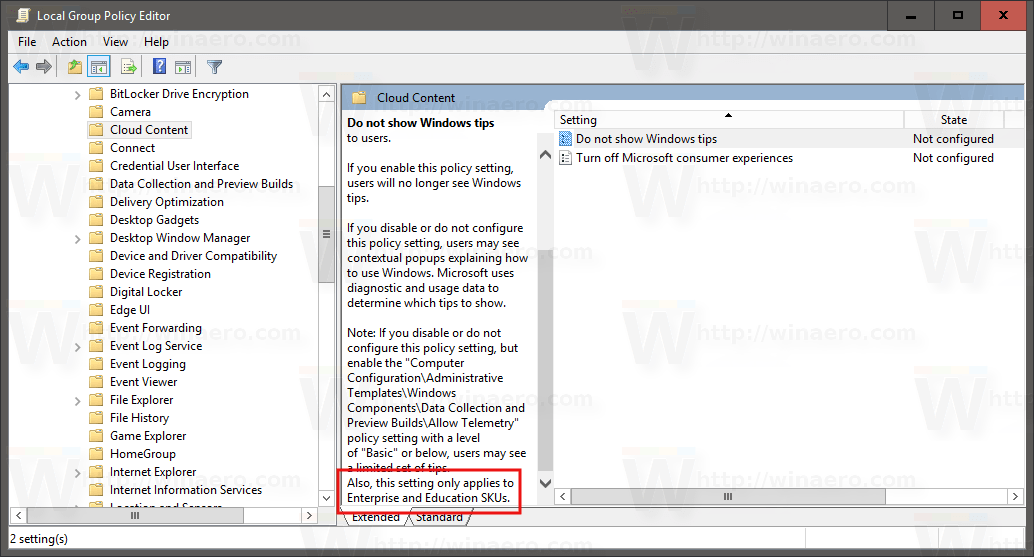This screenshot has width=1034, height=557.
Task: Click settings list horizontal scroll right arrow
Action: (x=1016, y=496)
